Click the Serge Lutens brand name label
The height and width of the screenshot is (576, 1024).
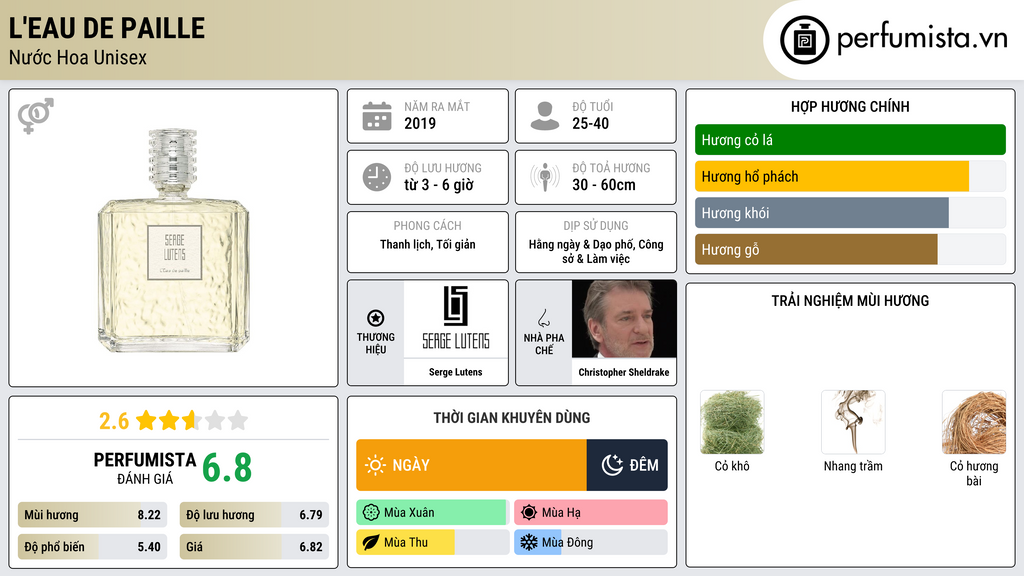pyautogui.click(x=455, y=372)
